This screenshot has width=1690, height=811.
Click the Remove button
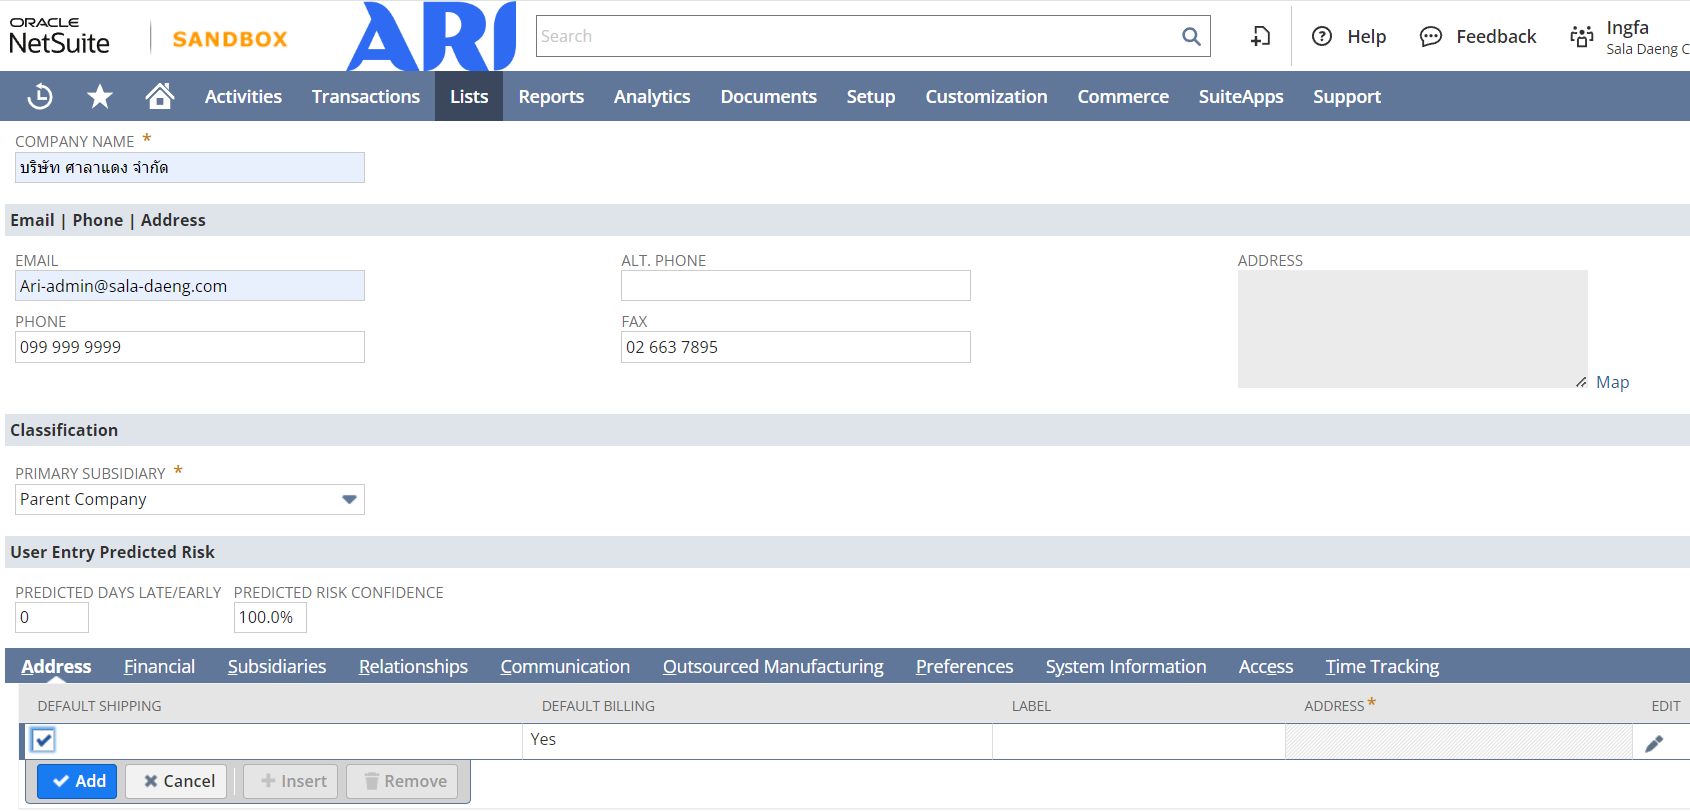[402, 781]
